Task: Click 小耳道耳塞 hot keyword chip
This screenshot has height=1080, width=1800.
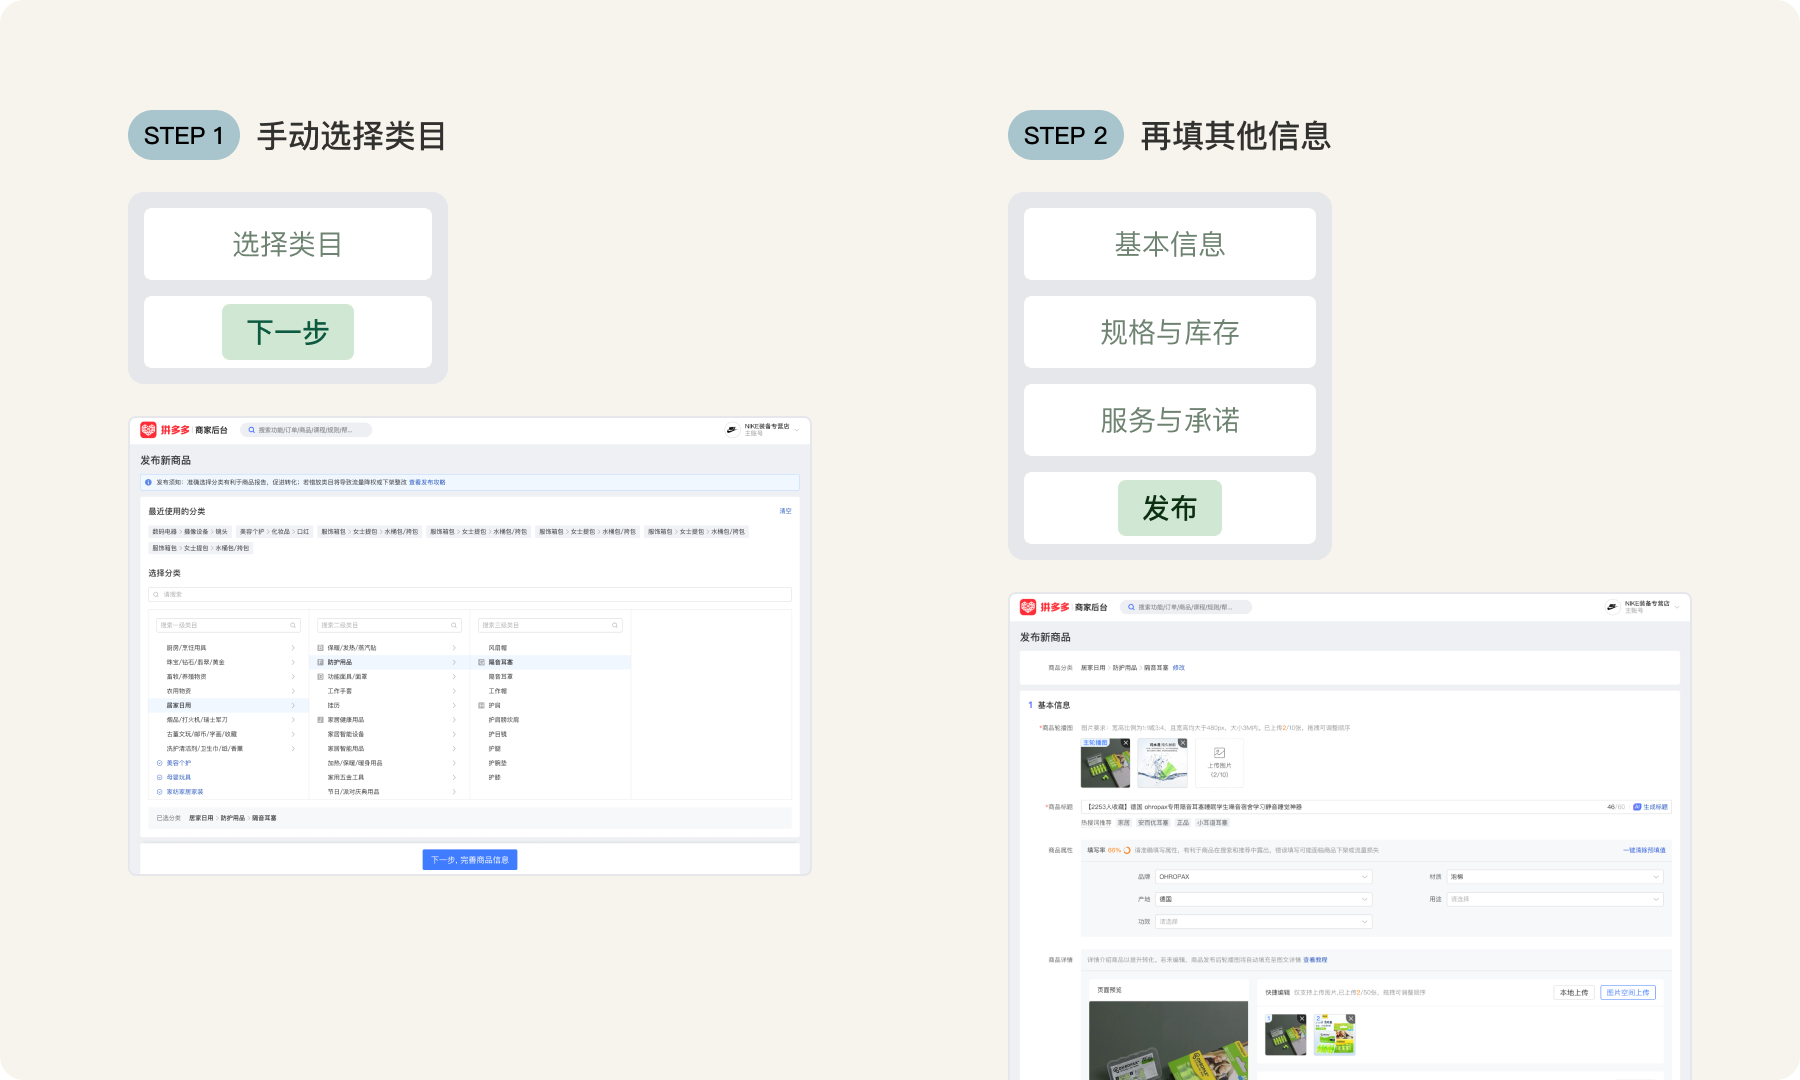Action: 1212,823
